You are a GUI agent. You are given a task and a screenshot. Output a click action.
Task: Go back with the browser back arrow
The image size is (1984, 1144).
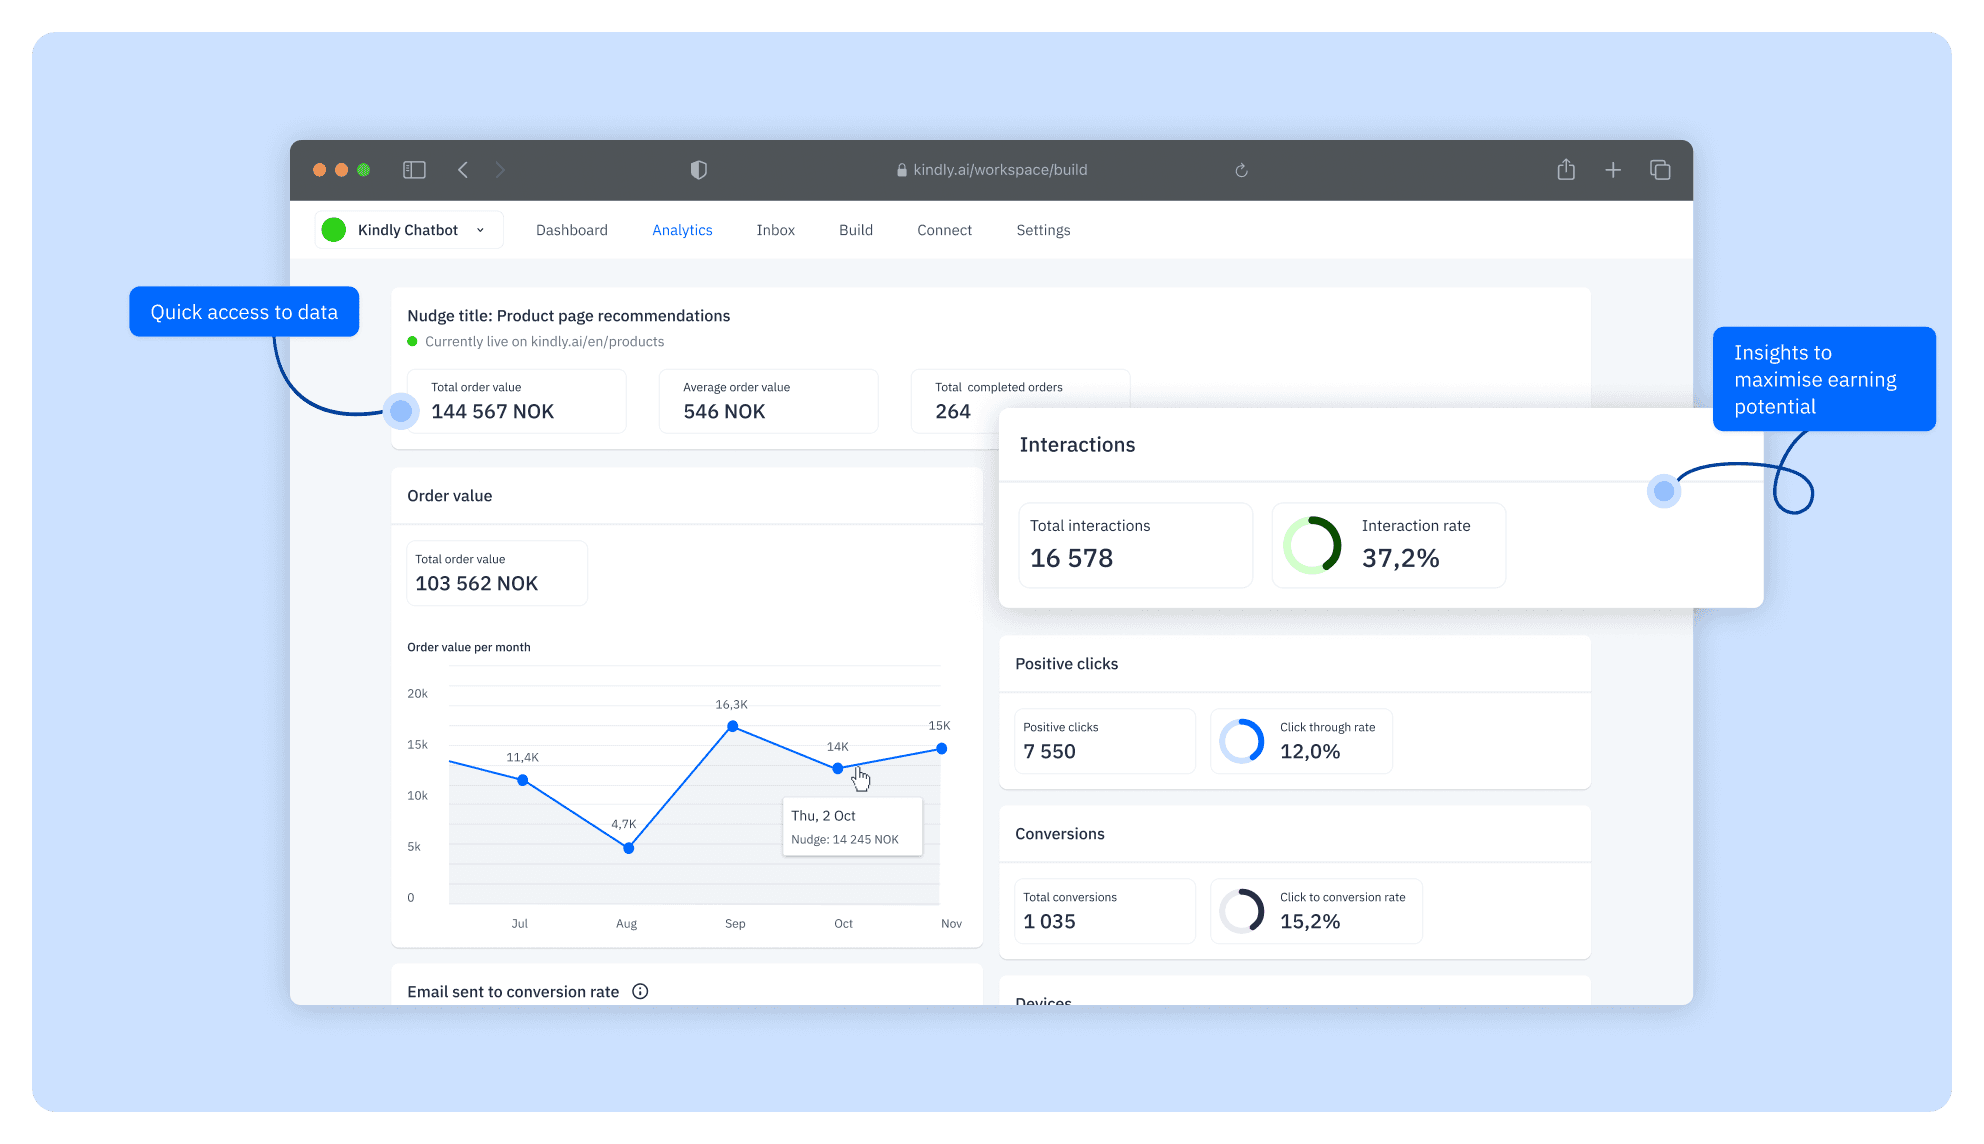463,170
